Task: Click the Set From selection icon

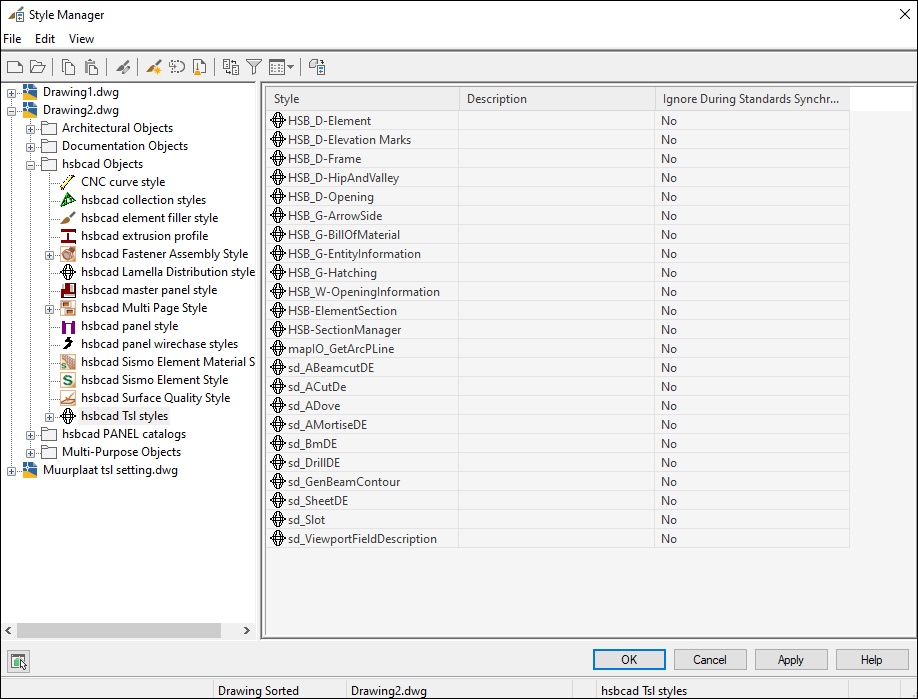Action: (177, 67)
